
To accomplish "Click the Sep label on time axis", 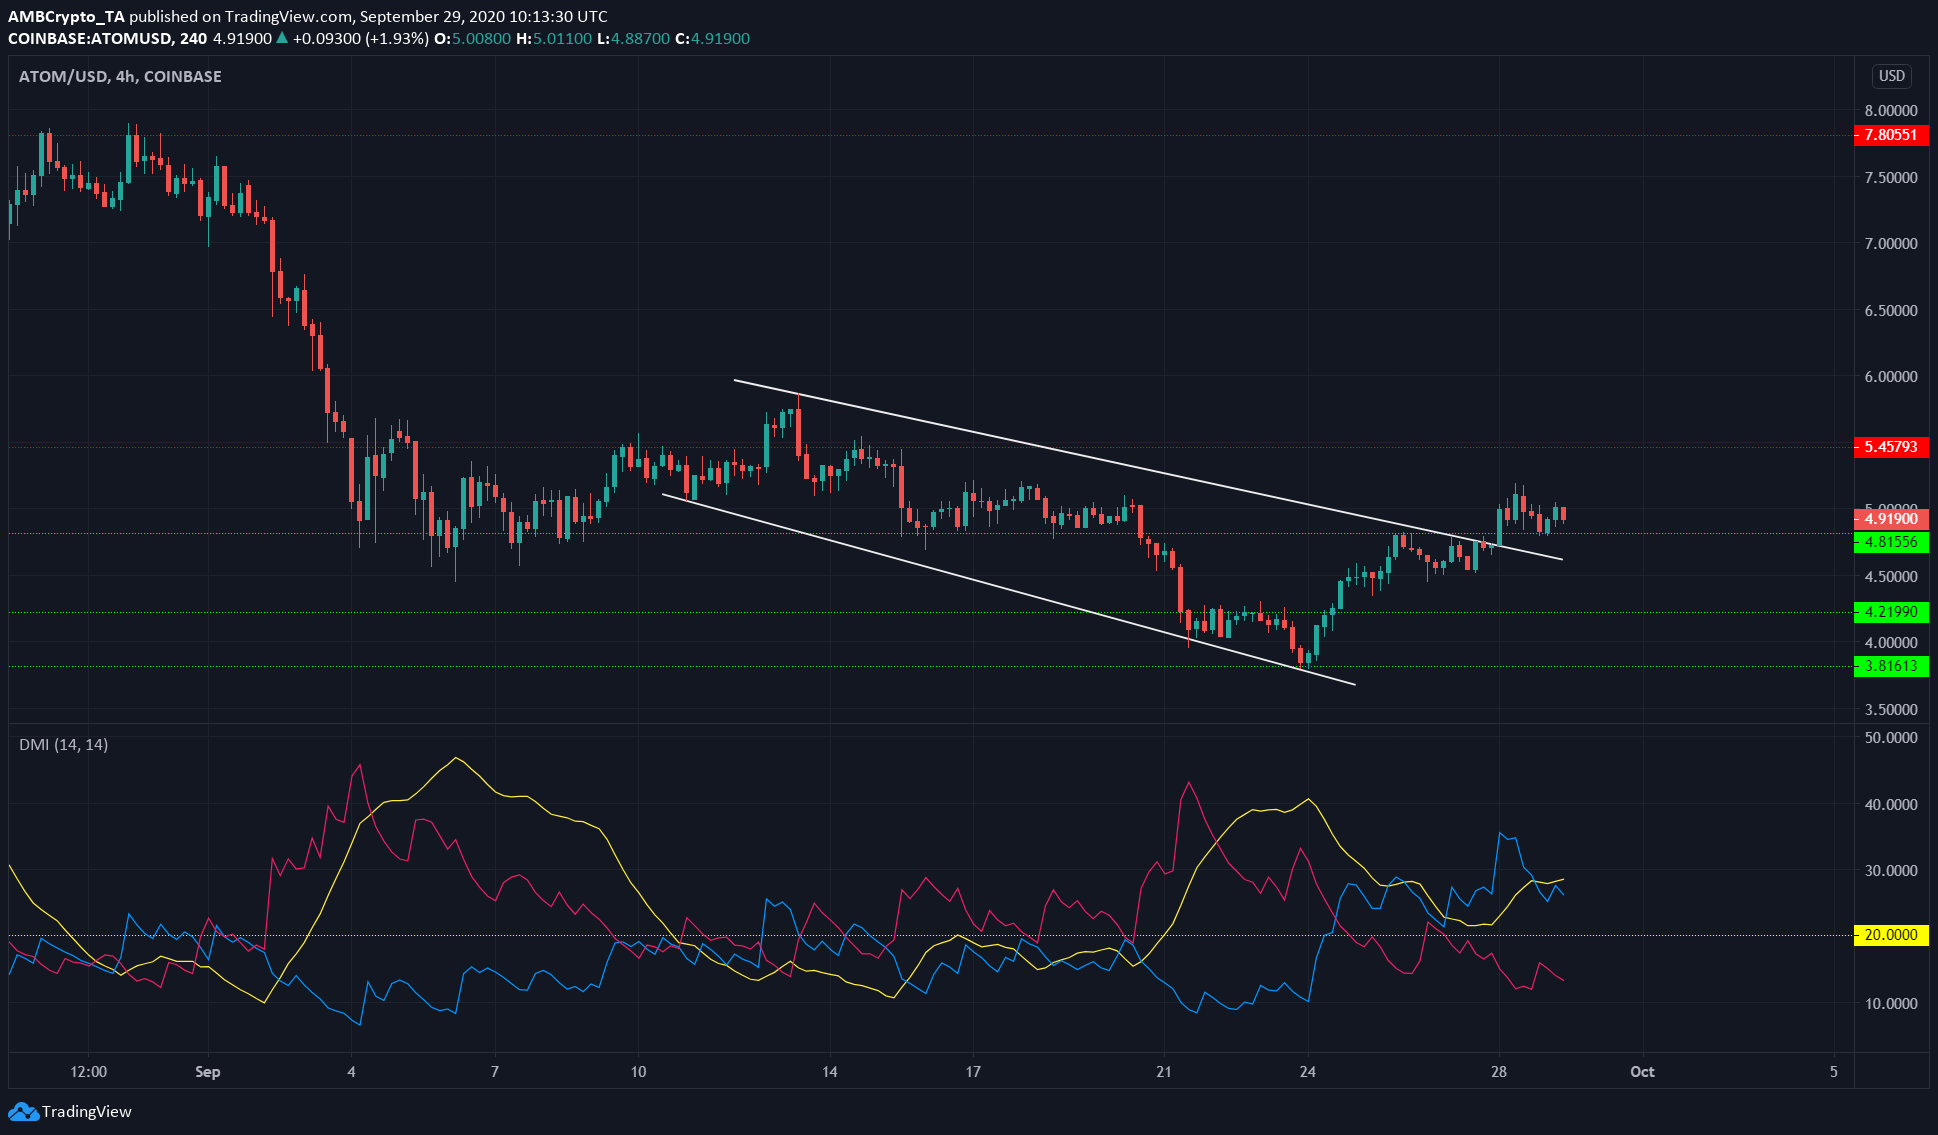I will [208, 1072].
